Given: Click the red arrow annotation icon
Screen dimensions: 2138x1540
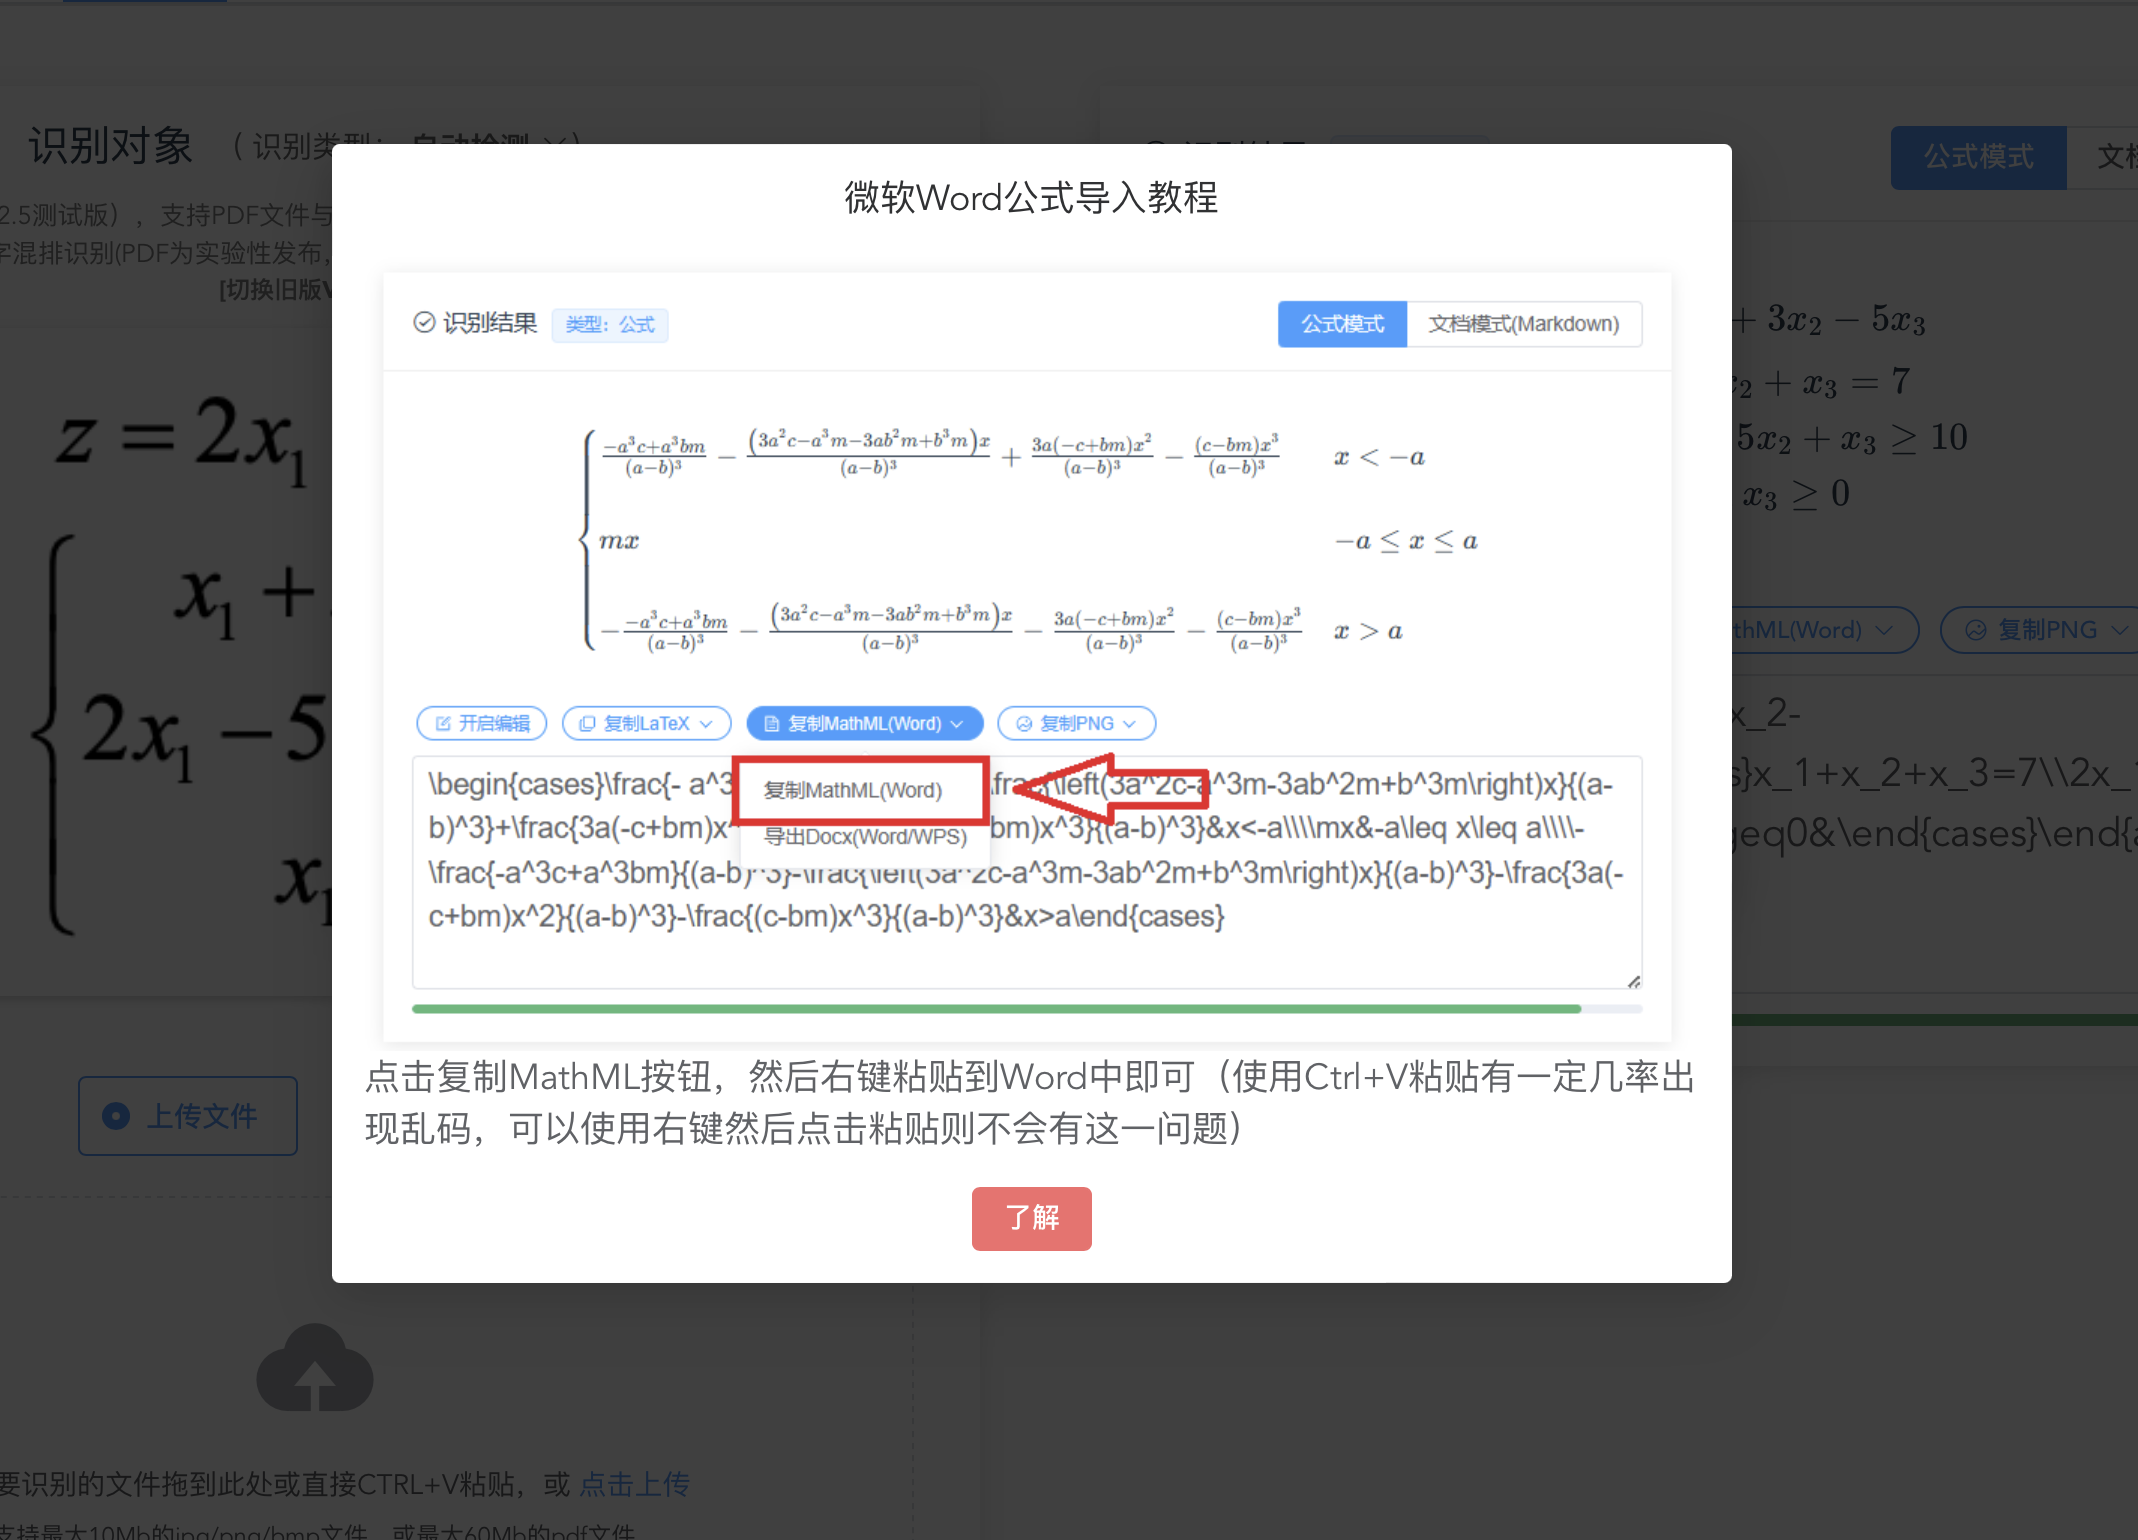Looking at the screenshot, I should pyautogui.click(x=1110, y=787).
